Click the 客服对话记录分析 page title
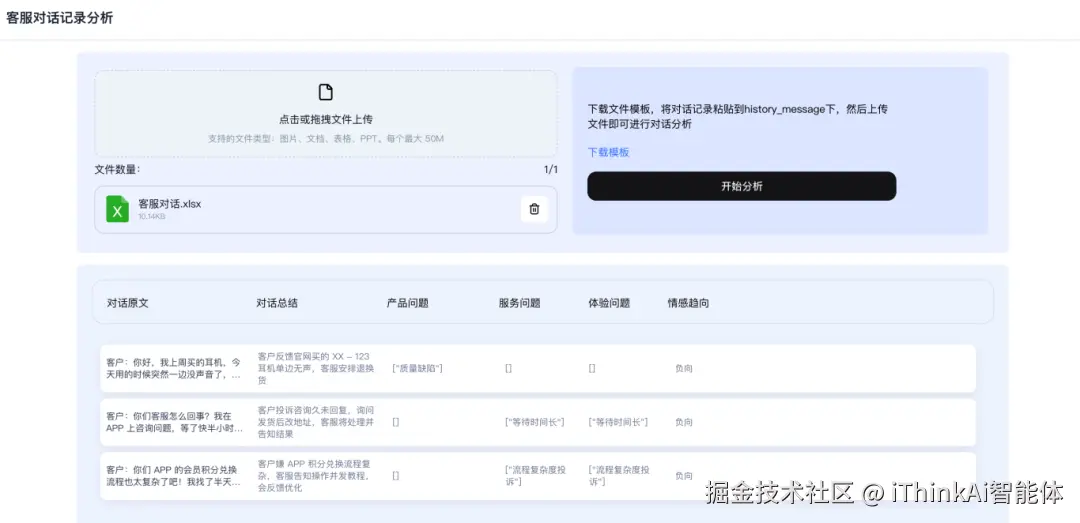This screenshot has height=523, width=1080. [59, 19]
